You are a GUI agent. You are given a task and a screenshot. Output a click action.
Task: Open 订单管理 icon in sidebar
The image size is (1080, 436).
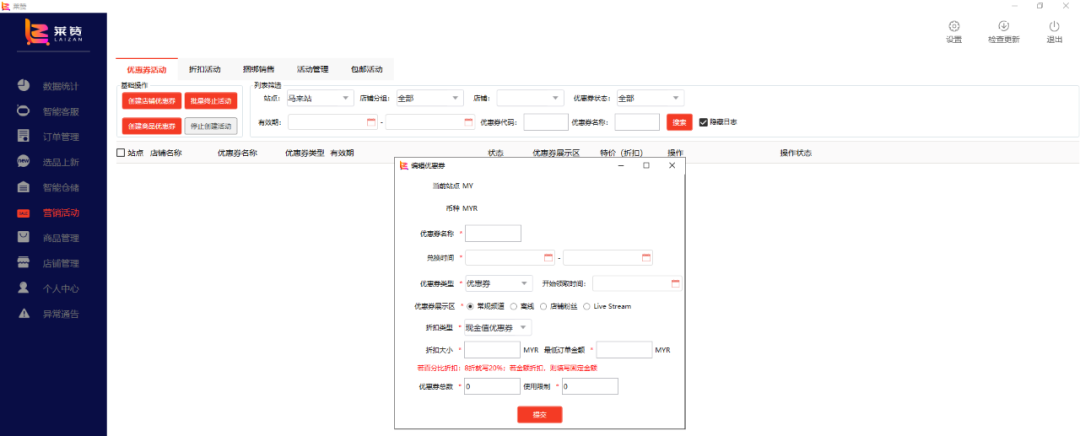(x=23, y=136)
